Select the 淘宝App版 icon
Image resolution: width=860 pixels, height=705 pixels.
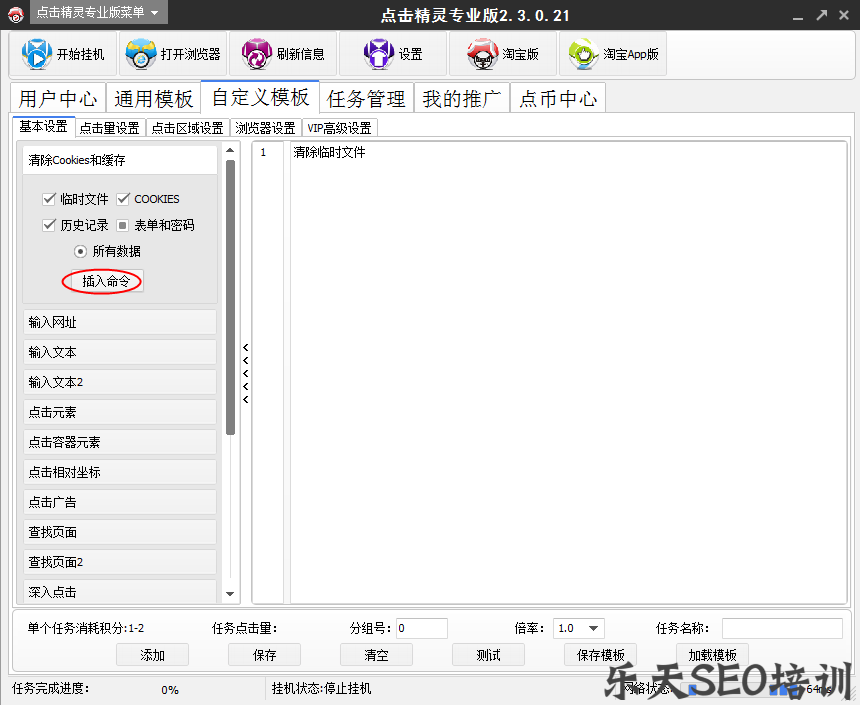pos(583,54)
